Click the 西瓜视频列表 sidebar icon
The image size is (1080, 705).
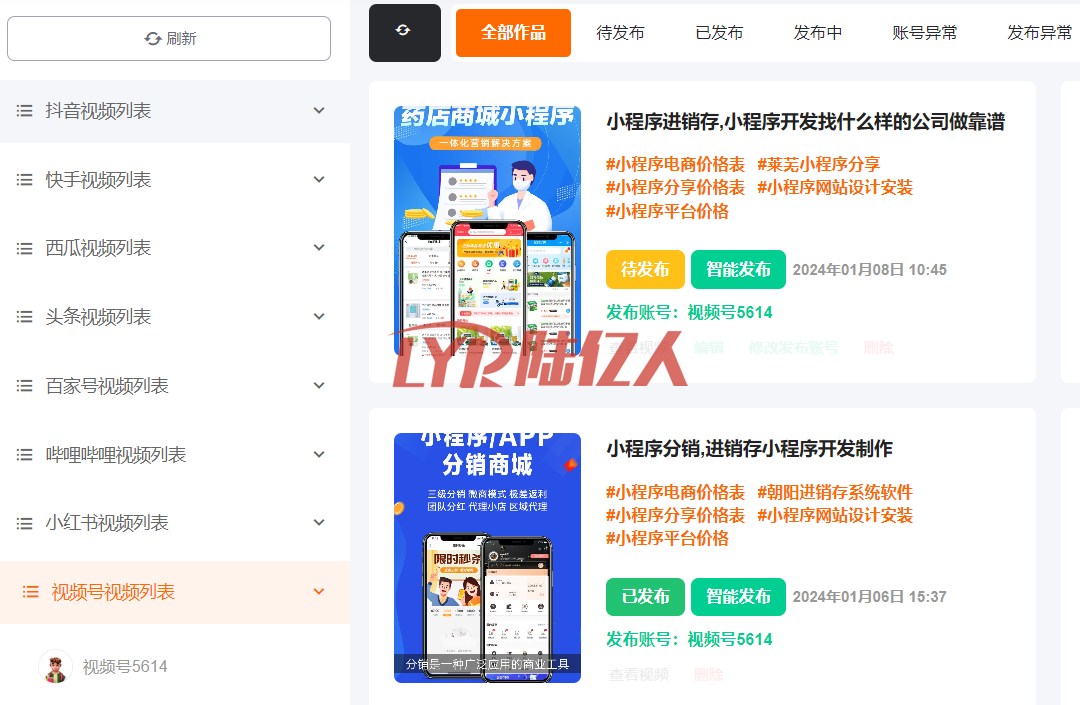26,247
